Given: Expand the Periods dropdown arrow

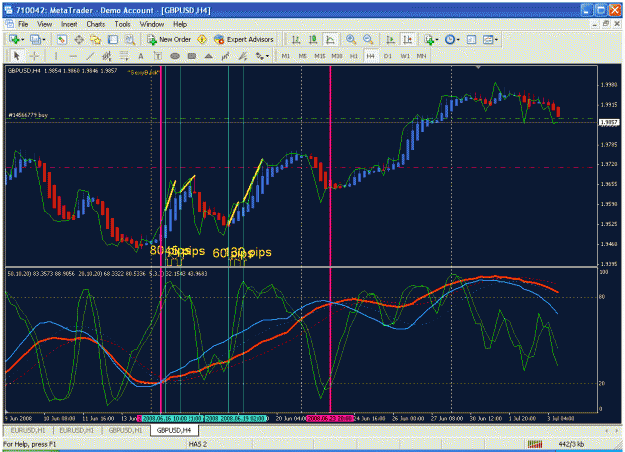Looking at the screenshot, I should coord(458,40).
